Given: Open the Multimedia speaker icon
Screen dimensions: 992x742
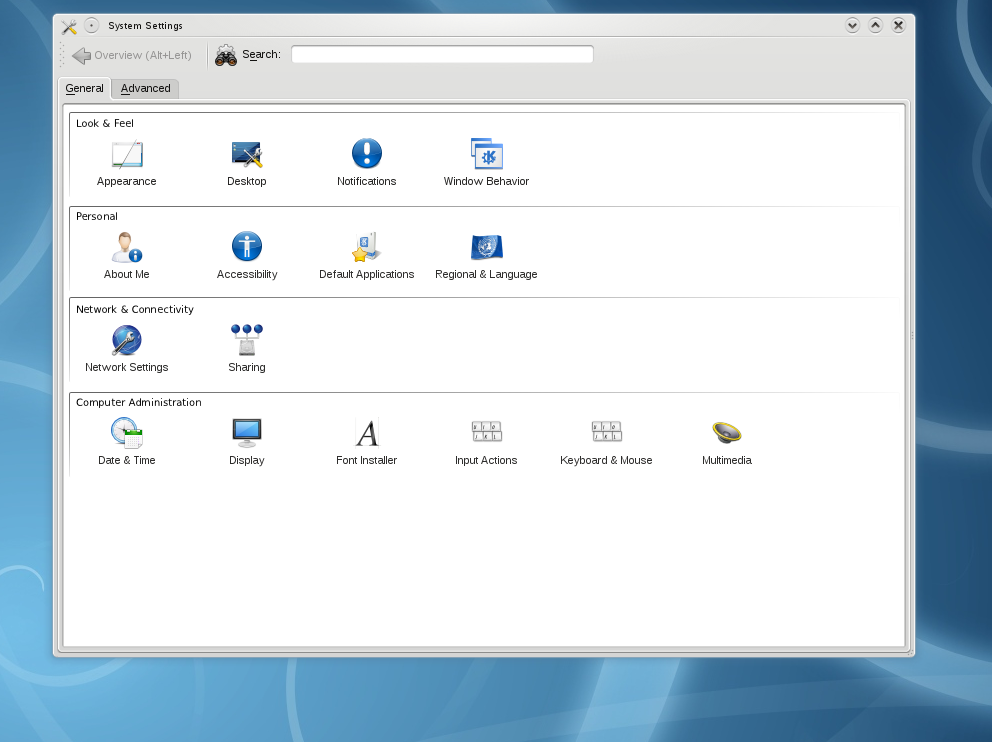Looking at the screenshot, I should [x=726, y=433].
